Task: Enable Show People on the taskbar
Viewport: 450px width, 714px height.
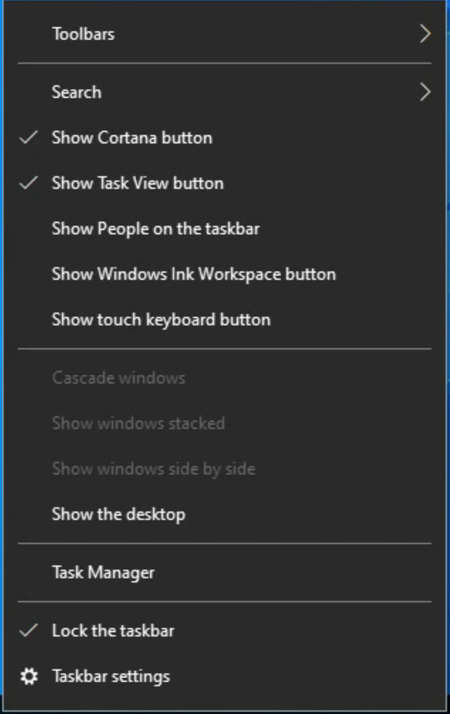Action: [225, 229]
